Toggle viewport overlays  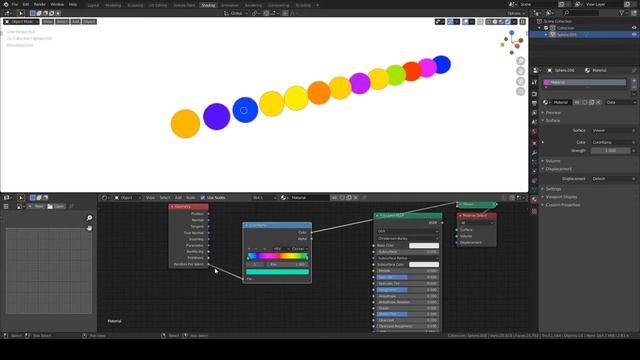466,22
